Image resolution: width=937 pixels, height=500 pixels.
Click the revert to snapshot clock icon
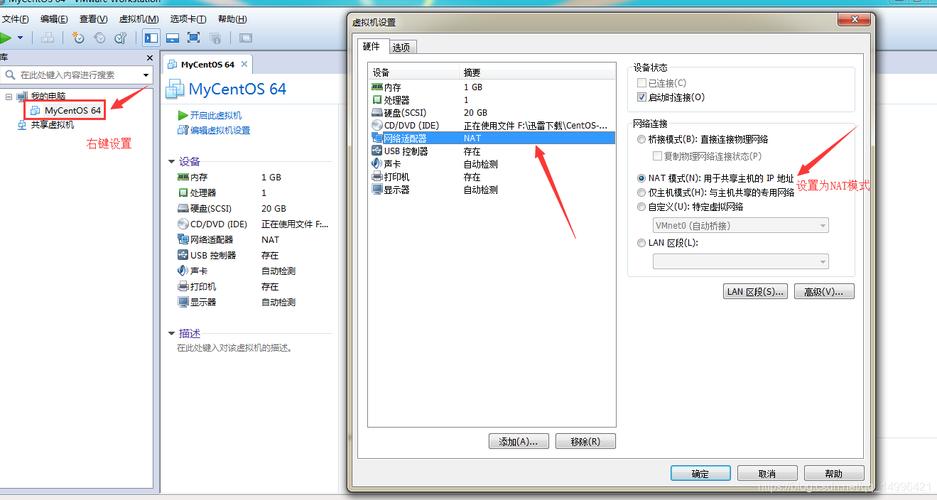[99, 38]
